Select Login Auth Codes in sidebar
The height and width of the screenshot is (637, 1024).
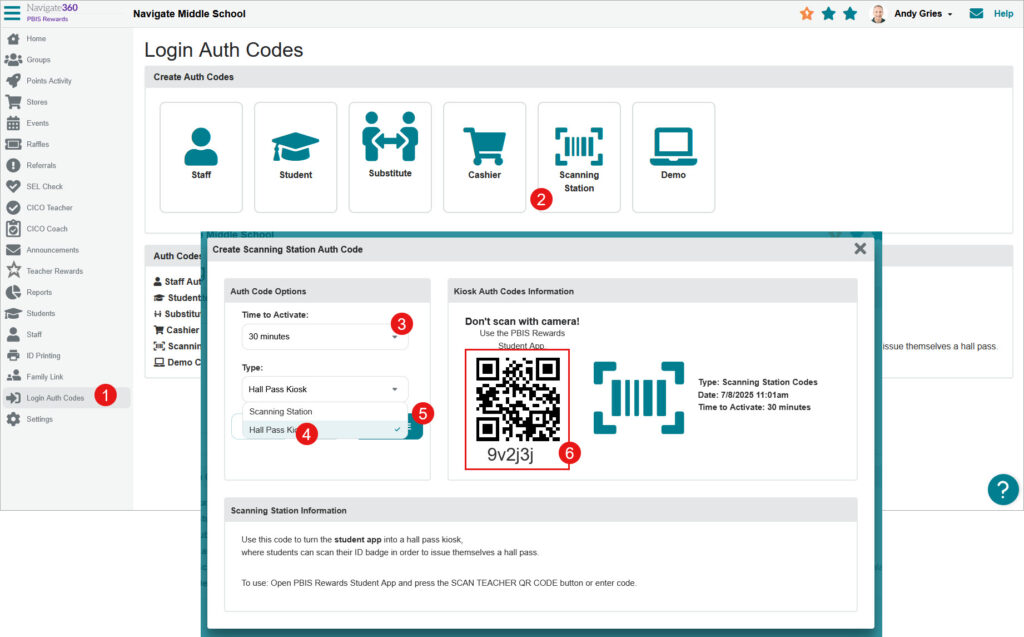[x=65, y=398]
